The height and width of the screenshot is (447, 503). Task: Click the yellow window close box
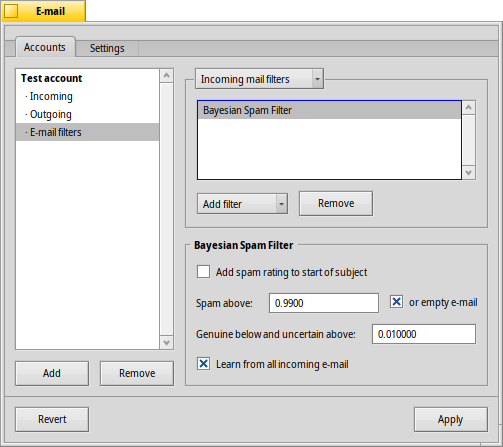click(11, 11)
